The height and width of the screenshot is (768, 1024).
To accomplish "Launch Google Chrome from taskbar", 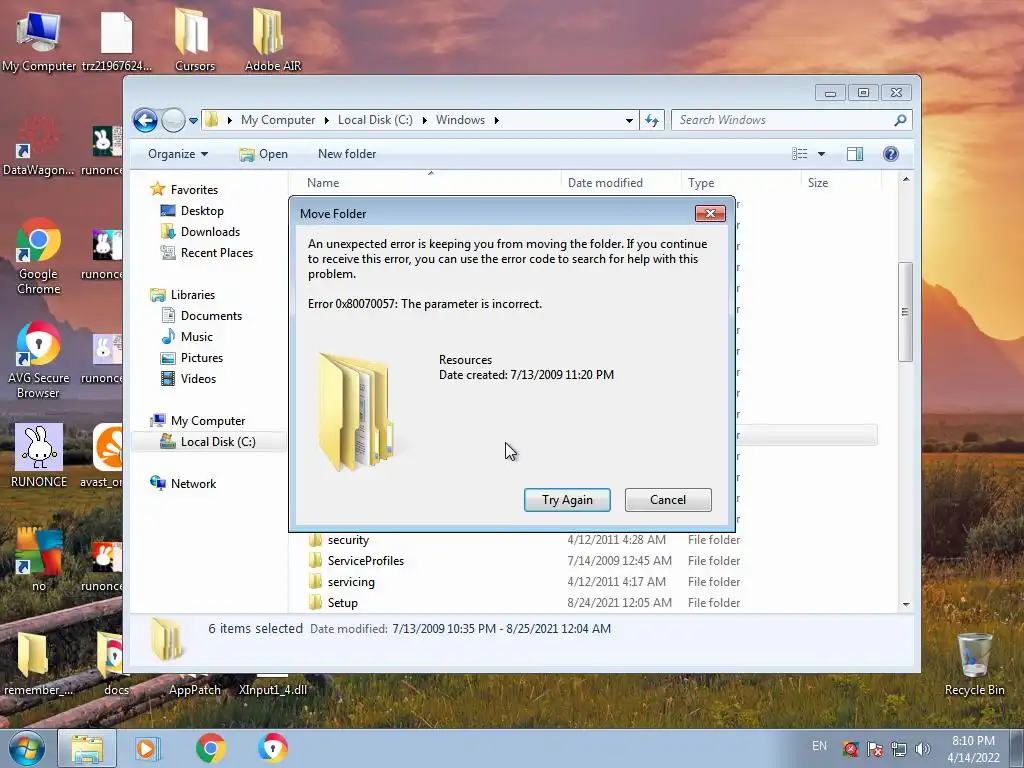I will click(211, 748).
